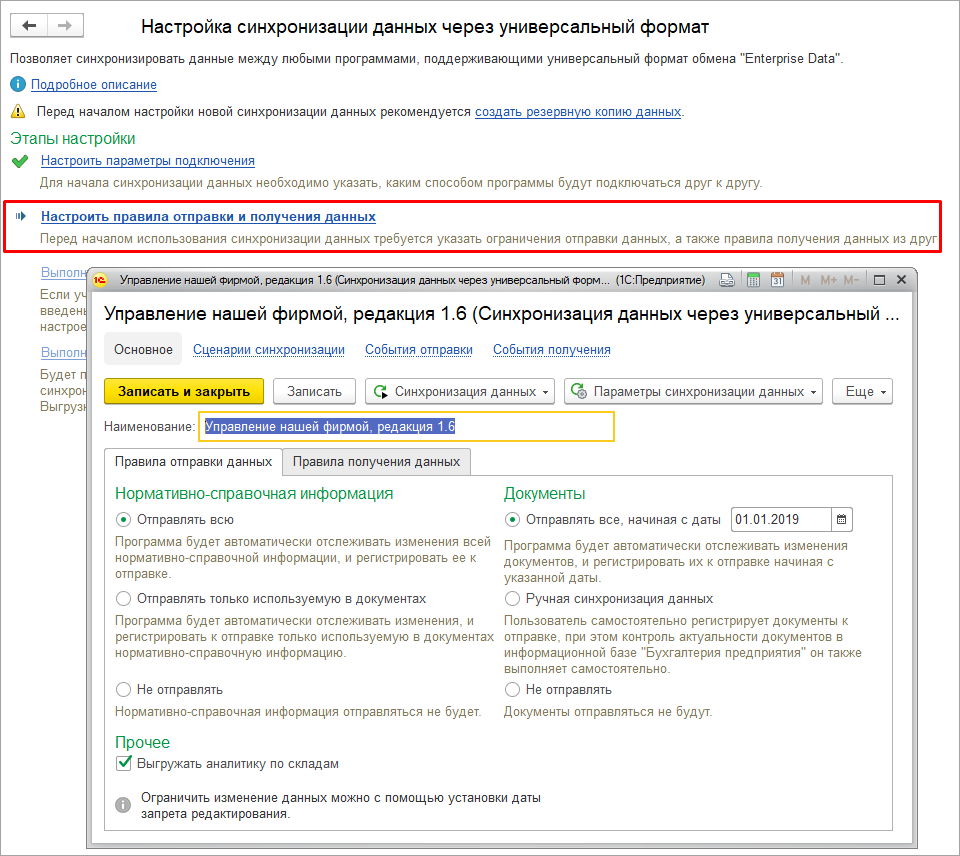Open the 'Сценарии синхронизации' section

coord(268,349)
